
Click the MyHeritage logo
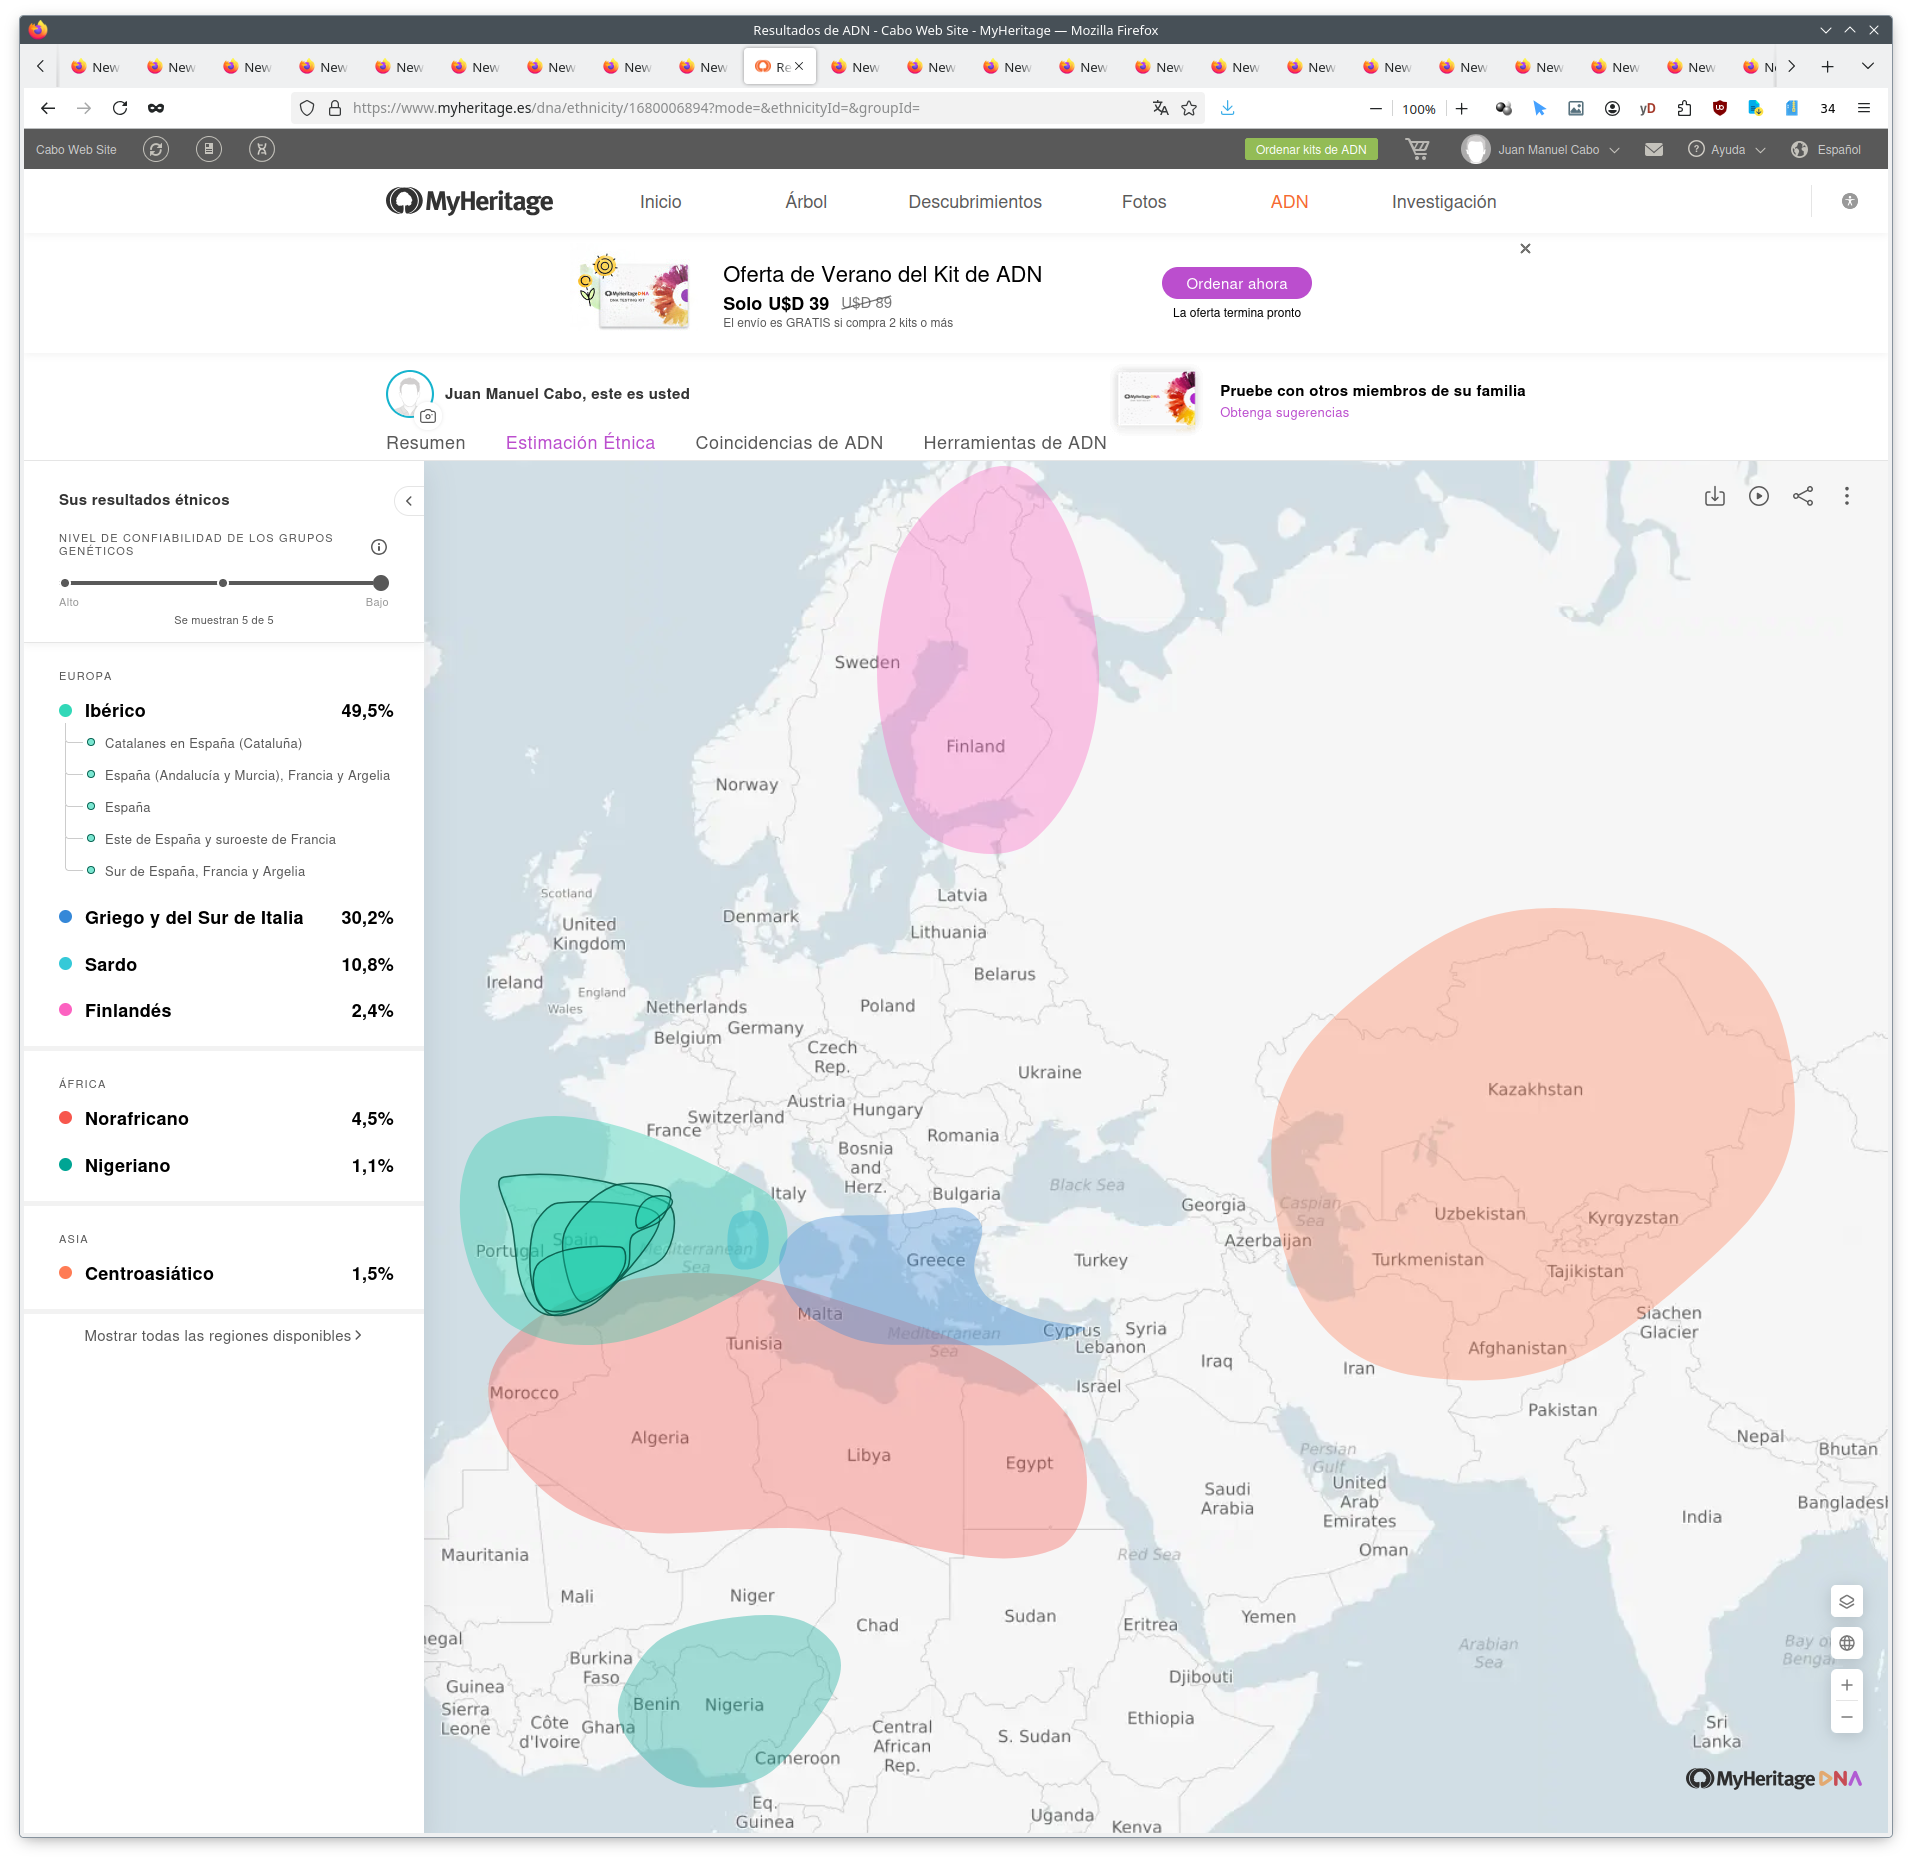[469, 202]
